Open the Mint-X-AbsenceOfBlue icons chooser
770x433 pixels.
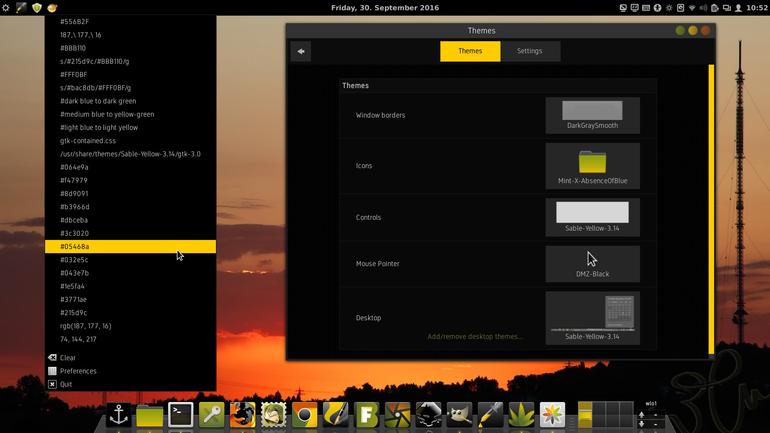592,166
